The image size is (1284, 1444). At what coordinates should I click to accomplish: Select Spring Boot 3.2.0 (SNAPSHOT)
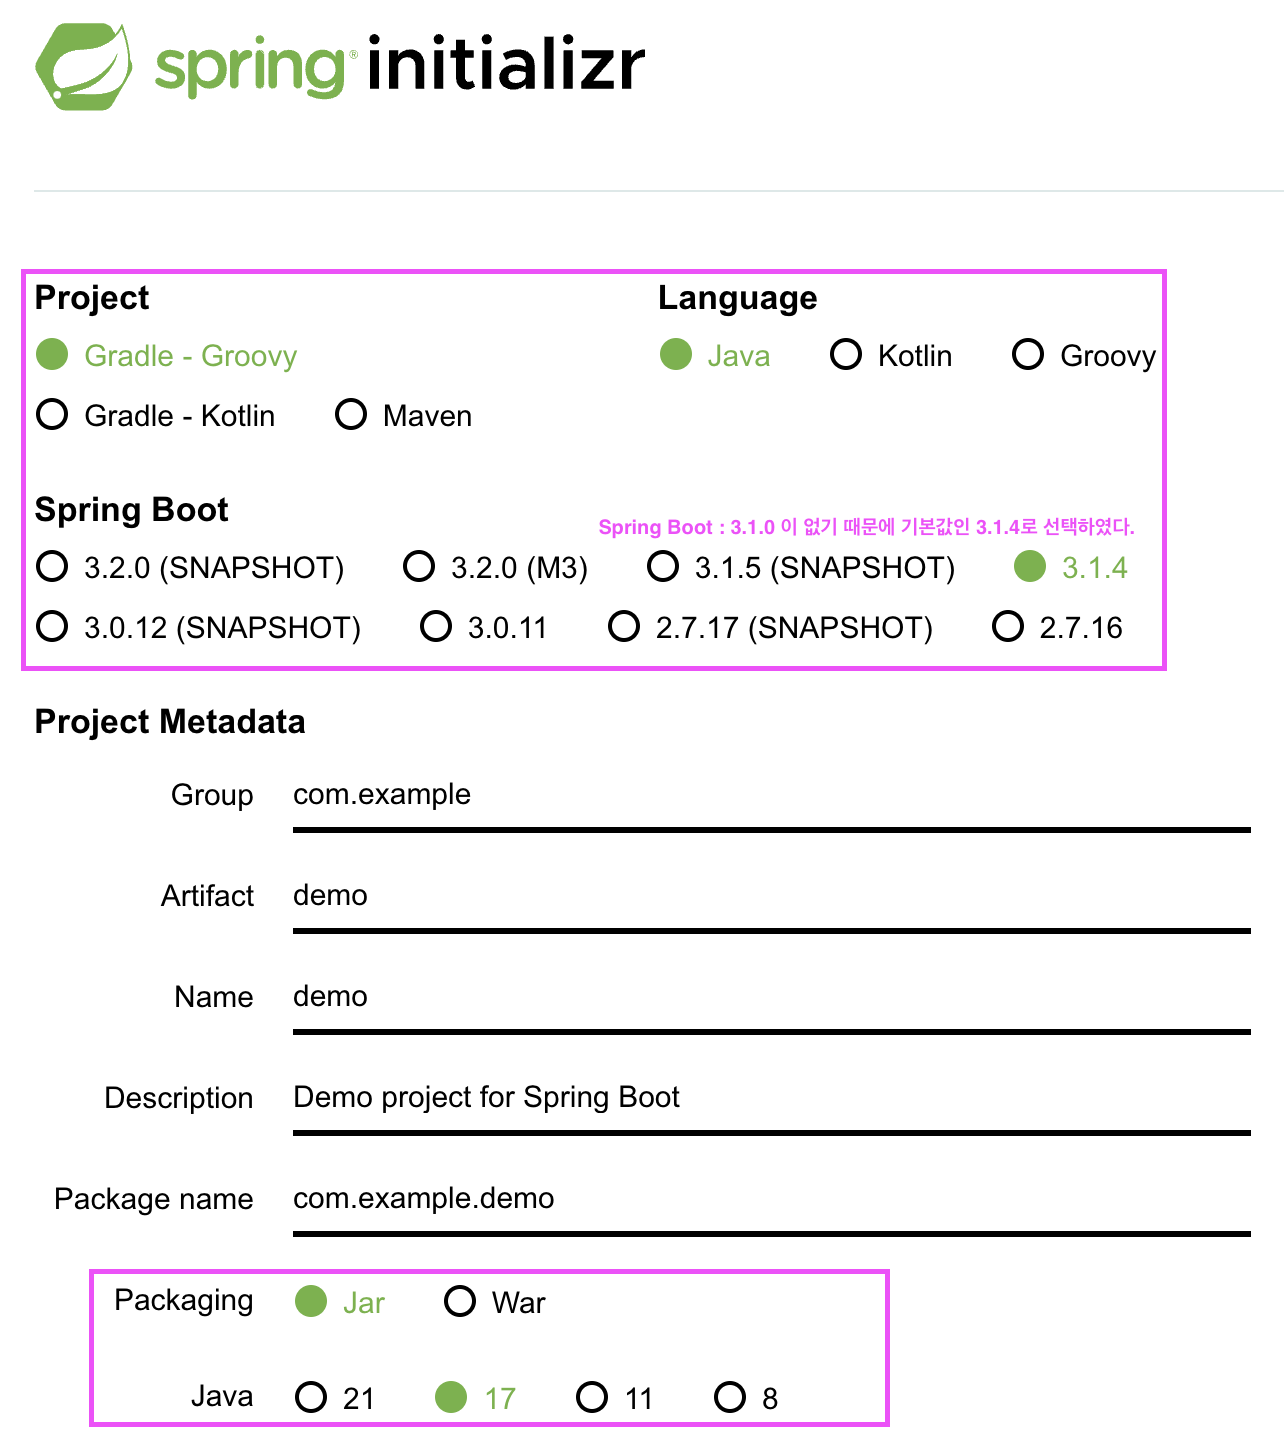[x=190, y=567]
